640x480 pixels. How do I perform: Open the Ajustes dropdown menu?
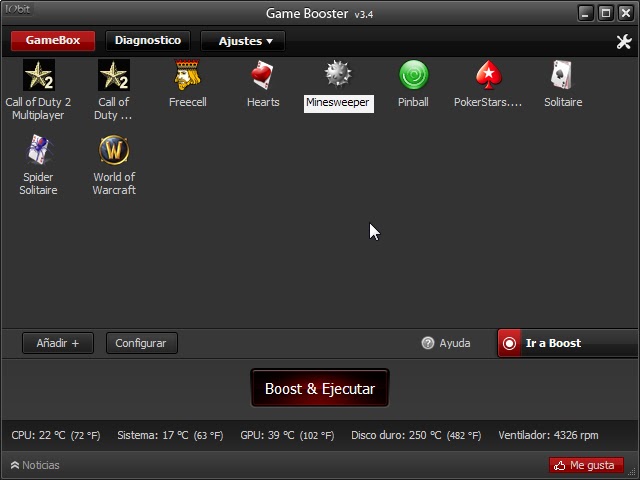pos(243,41)
